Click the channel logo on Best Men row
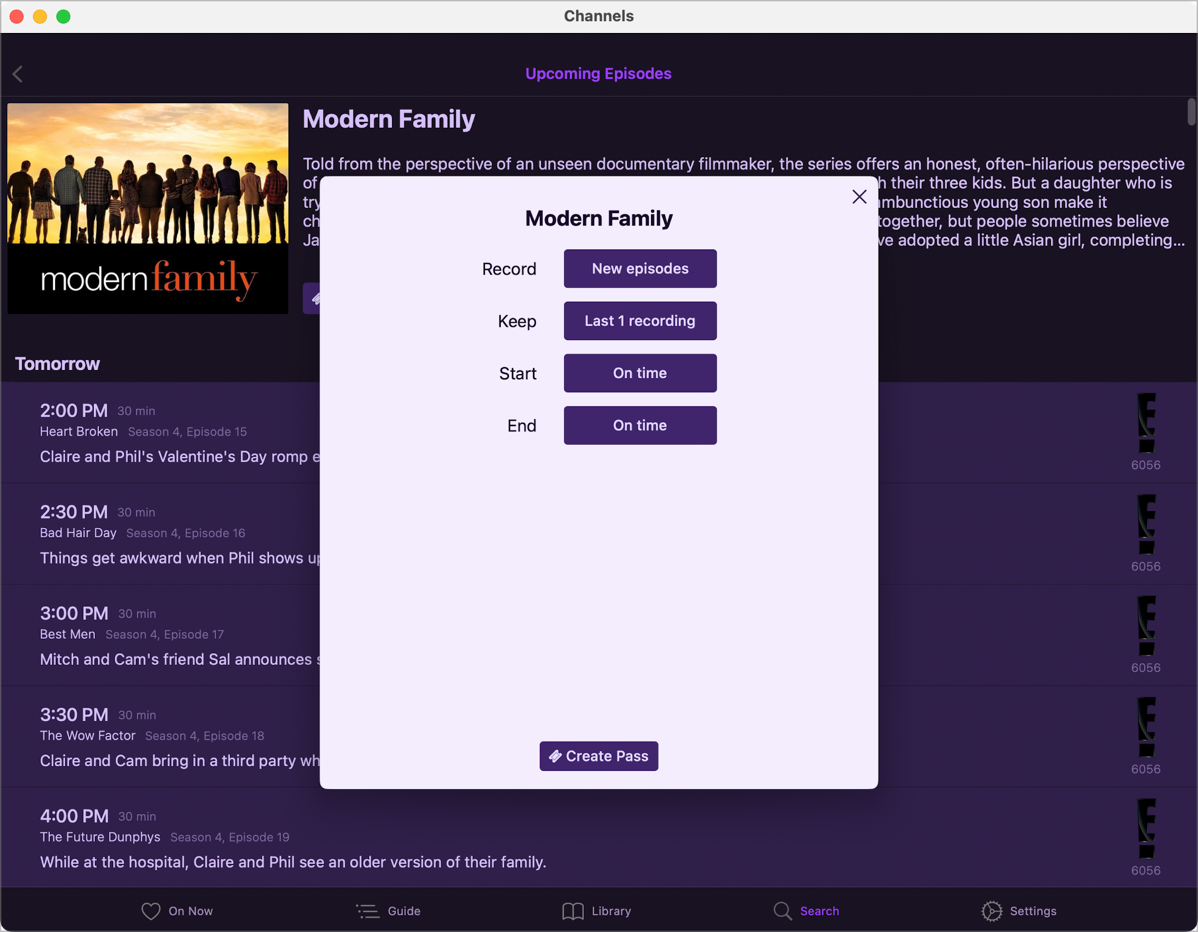This screenshot has height=932, width=1198. (x=1145, y=626)
